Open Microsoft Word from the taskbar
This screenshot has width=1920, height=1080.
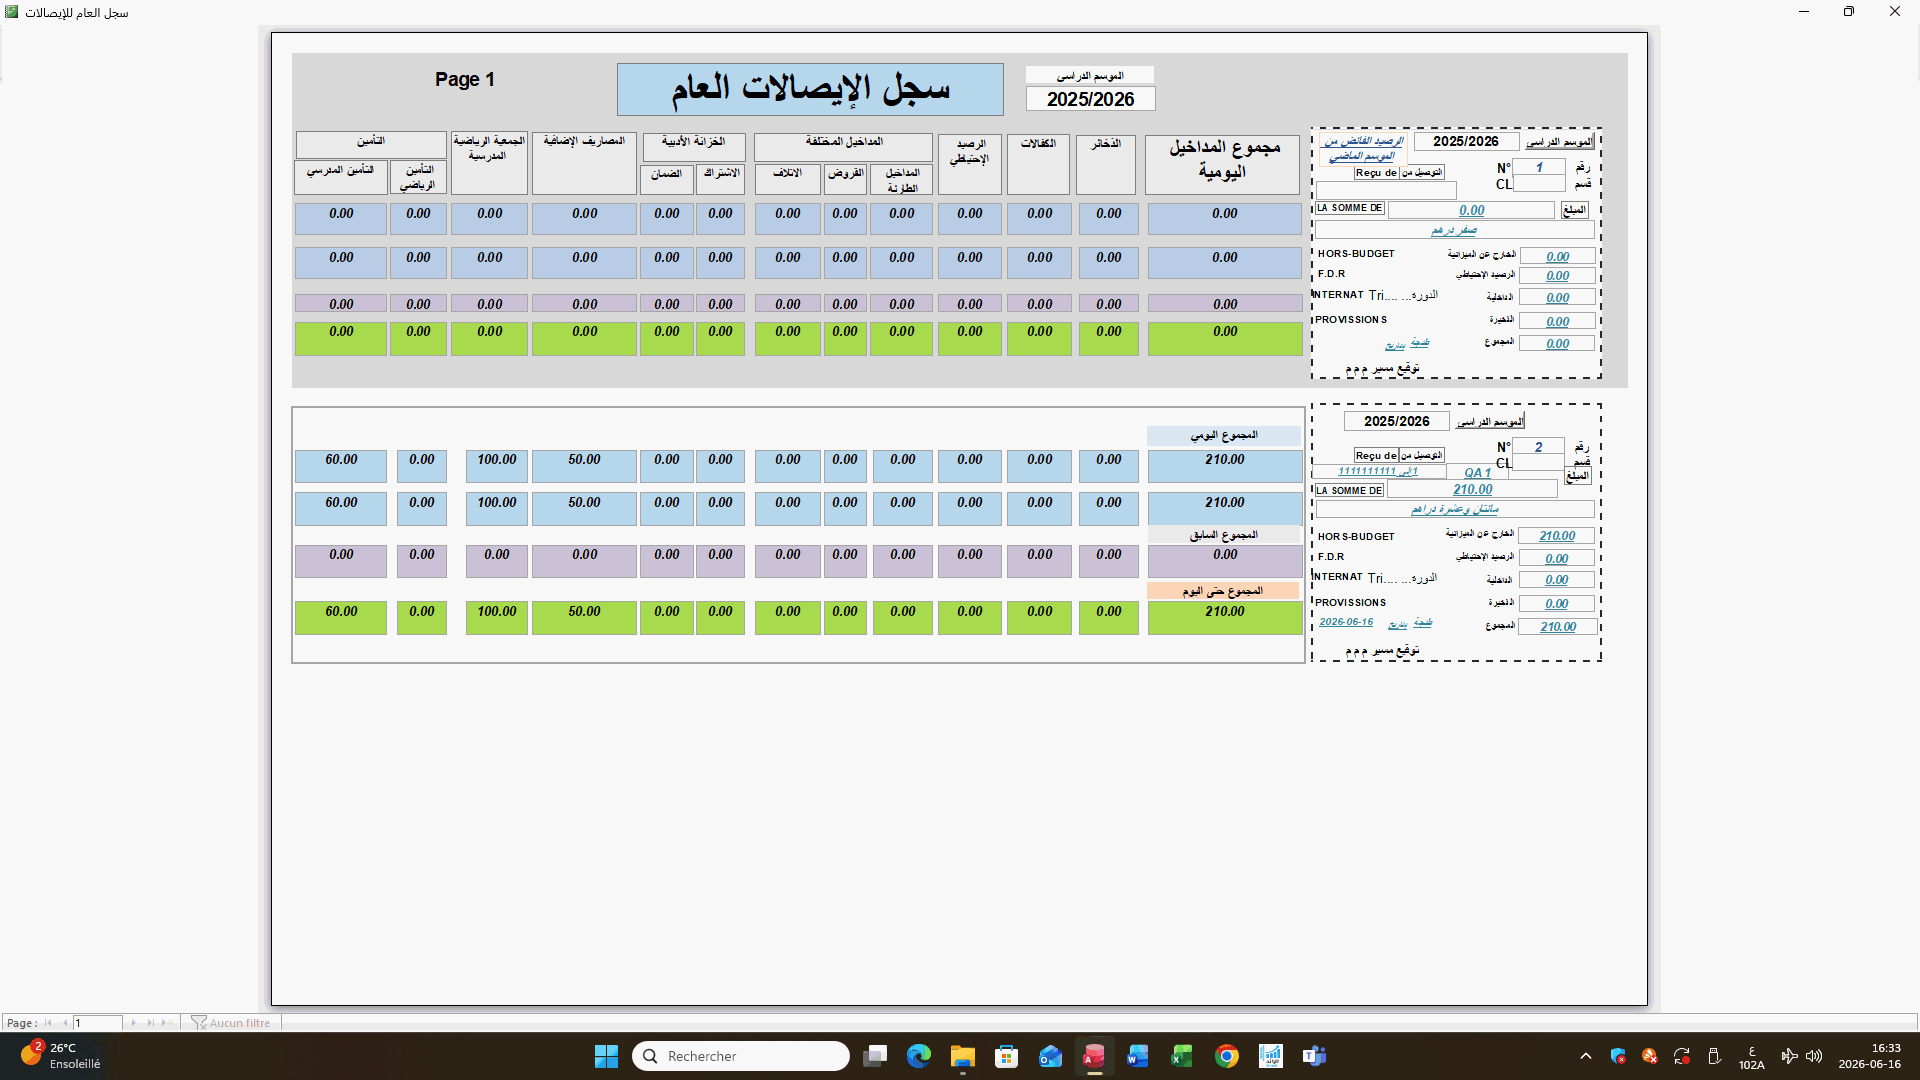click(x=1138, y=1056)
